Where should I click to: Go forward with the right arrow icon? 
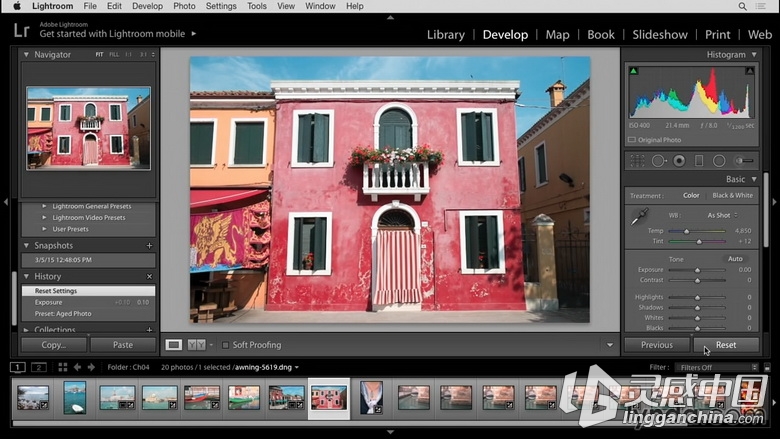click(x=91, y=367)
